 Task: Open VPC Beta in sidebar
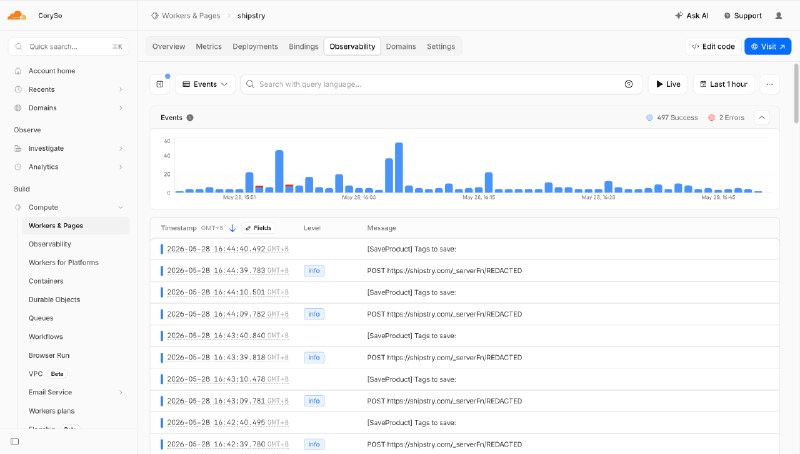click(x=46, y=374)
